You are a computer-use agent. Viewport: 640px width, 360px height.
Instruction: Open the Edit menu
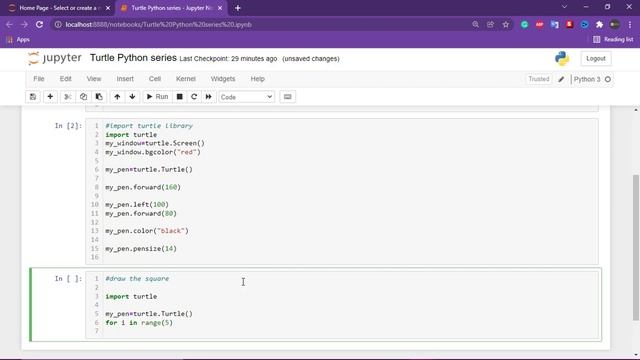point(65,79)
